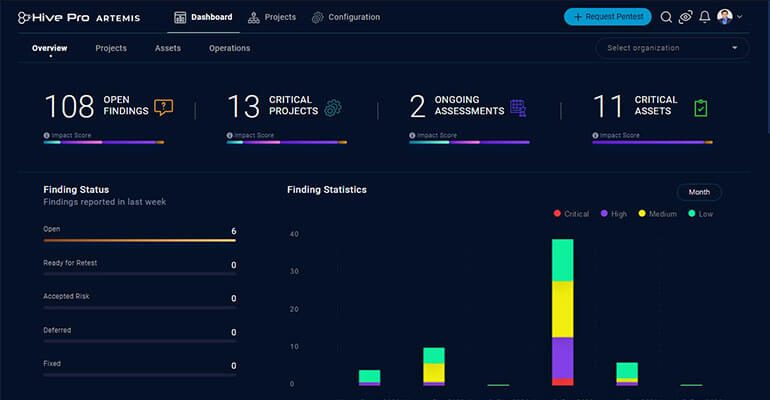
Task: Click the Critical Assets clipboard icon
Action: click(700, 107)
